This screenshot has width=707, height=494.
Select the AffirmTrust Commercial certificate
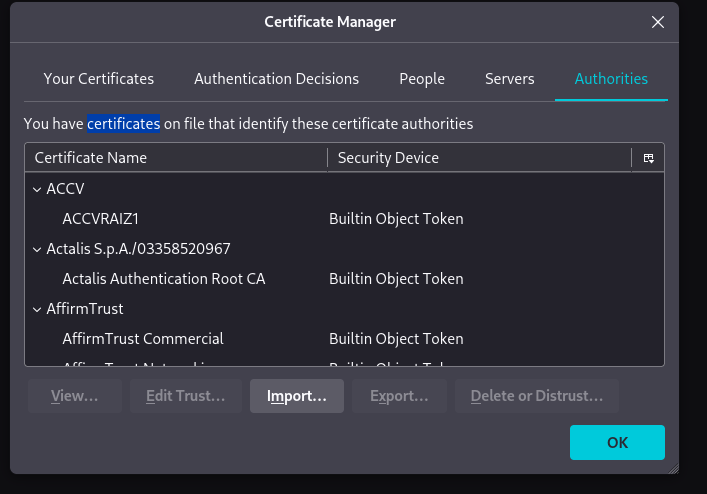(344, 339)
